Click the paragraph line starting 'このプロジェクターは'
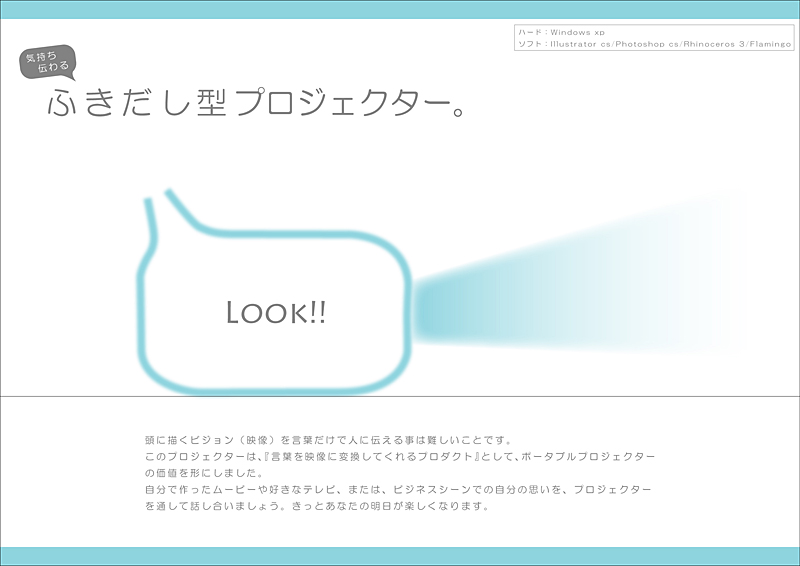Screen dimensions: 800x566 click(x=400, y=456)
